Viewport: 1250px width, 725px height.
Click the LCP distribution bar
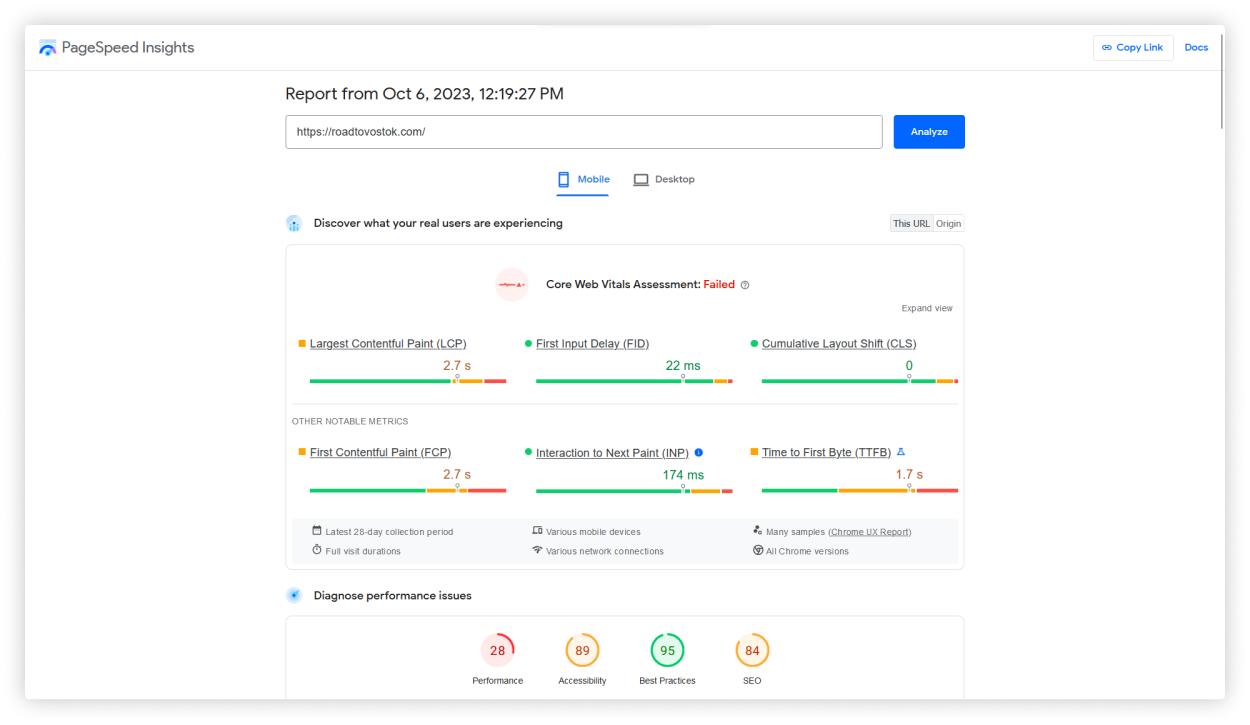[408, 381]
